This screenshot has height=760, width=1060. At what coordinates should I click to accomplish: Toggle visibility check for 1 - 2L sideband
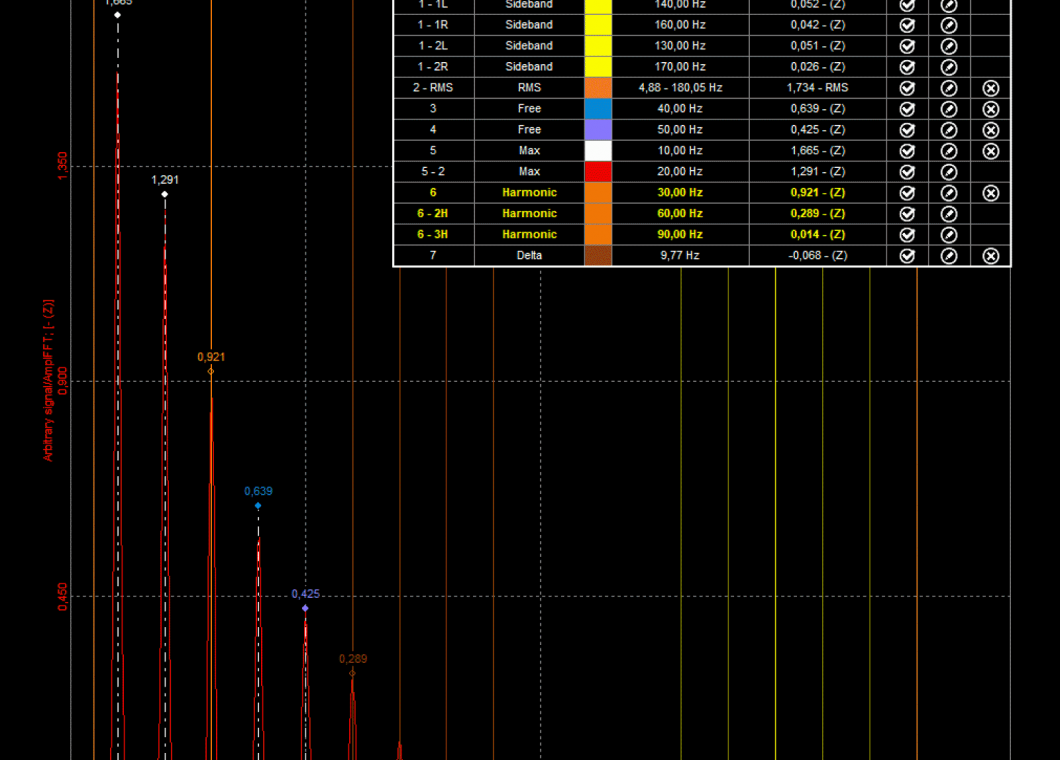pos(907,46)
